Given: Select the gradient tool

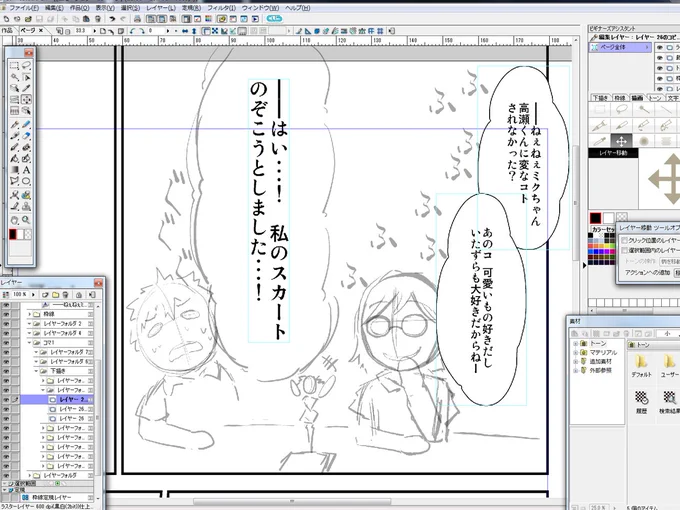Looking at the screenshot, I should click(x=14, y=170).
